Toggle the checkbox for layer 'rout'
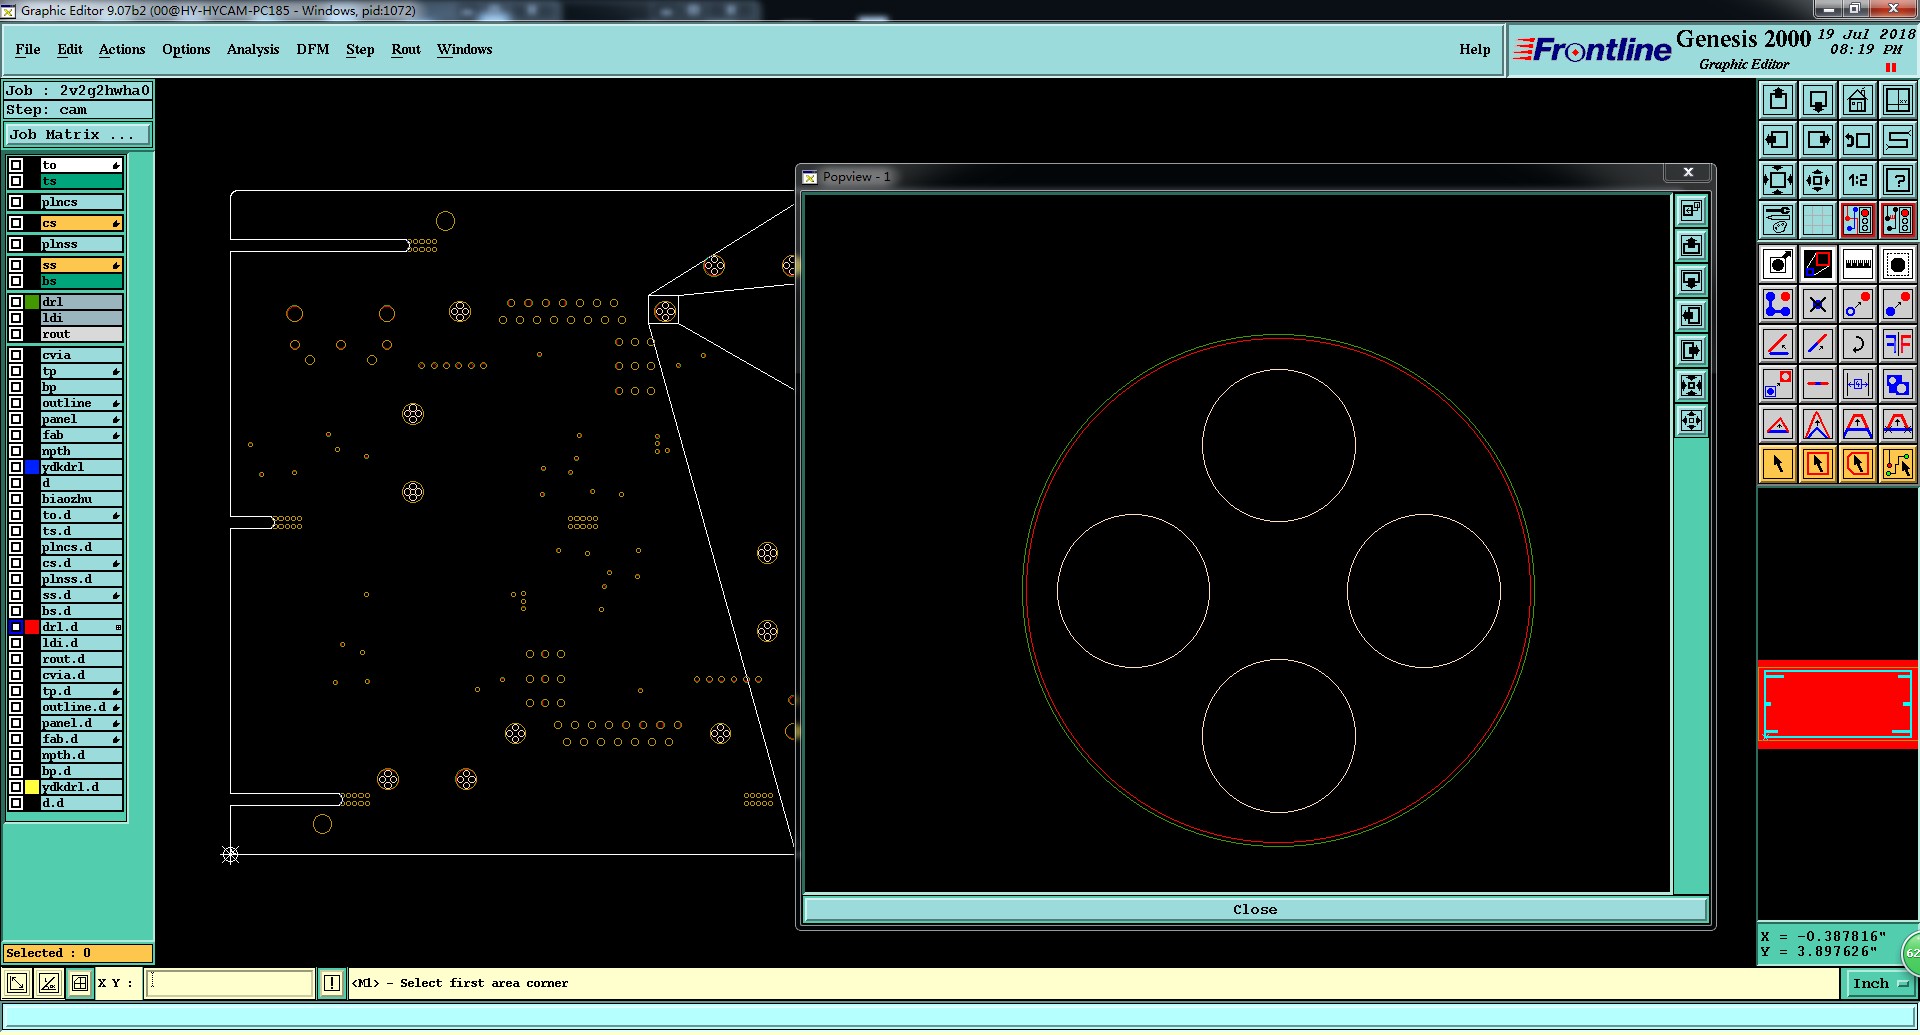Viewport: 1920px width, 1035px height. pos(16,334)
